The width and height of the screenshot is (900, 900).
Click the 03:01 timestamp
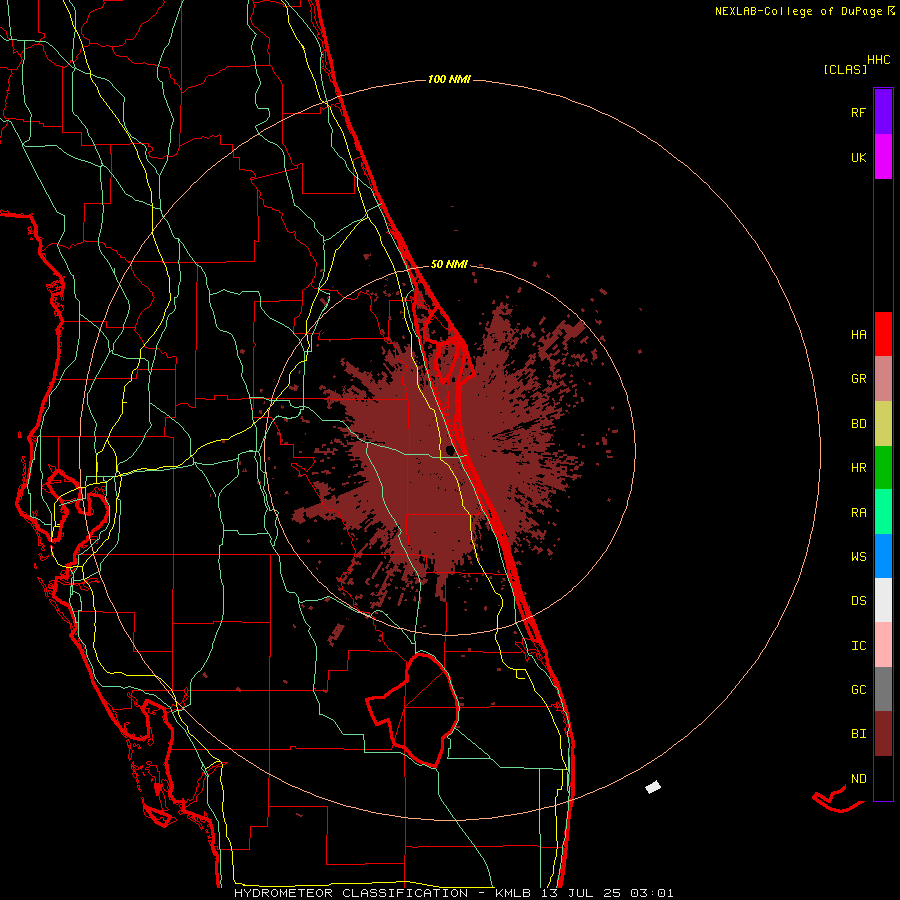tap(651, 893)
